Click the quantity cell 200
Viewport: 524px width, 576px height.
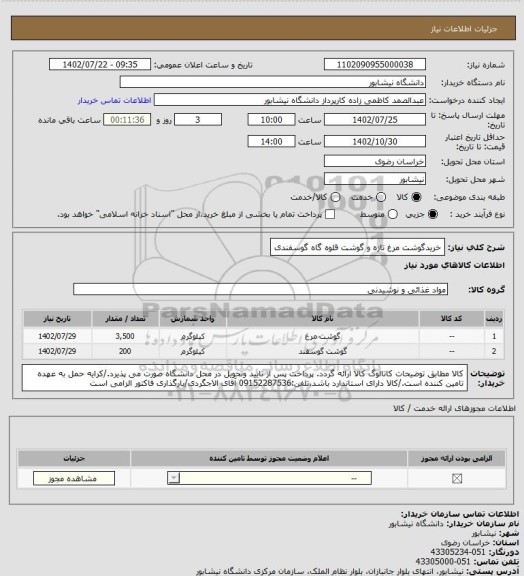click(x=125, y=351)
